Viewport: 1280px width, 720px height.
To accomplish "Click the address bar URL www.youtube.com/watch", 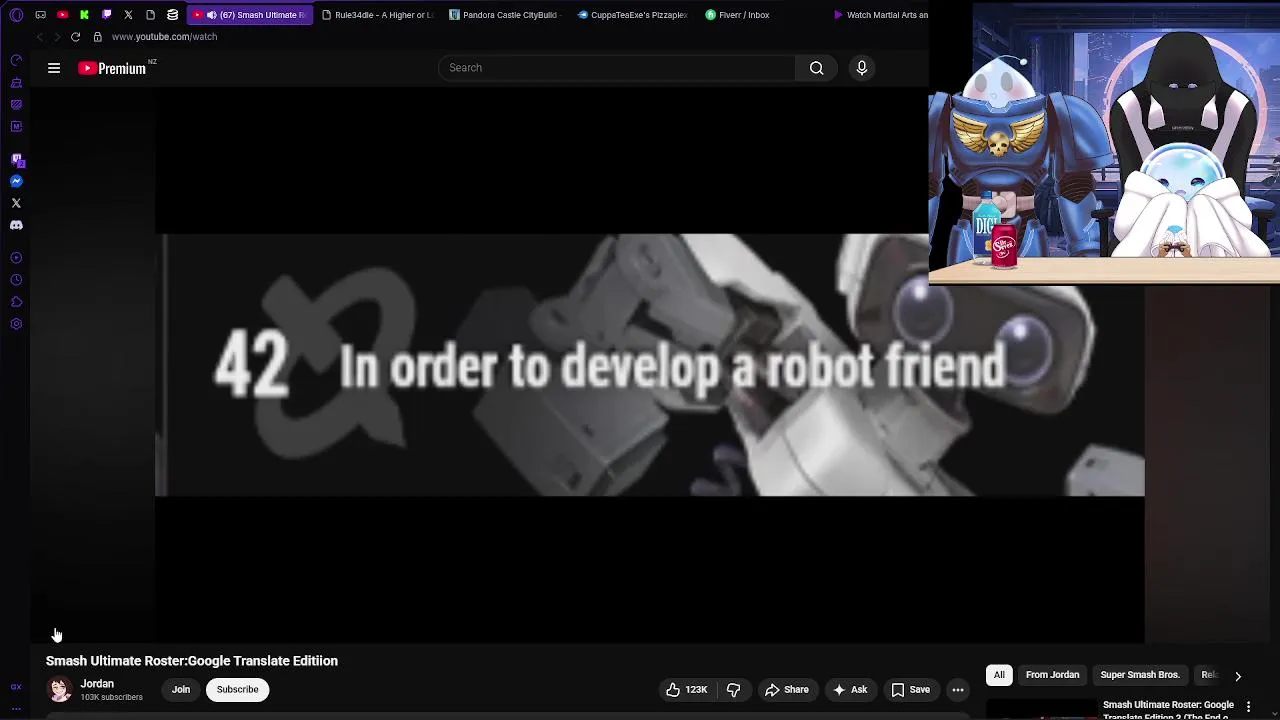I will pos(164,37).
